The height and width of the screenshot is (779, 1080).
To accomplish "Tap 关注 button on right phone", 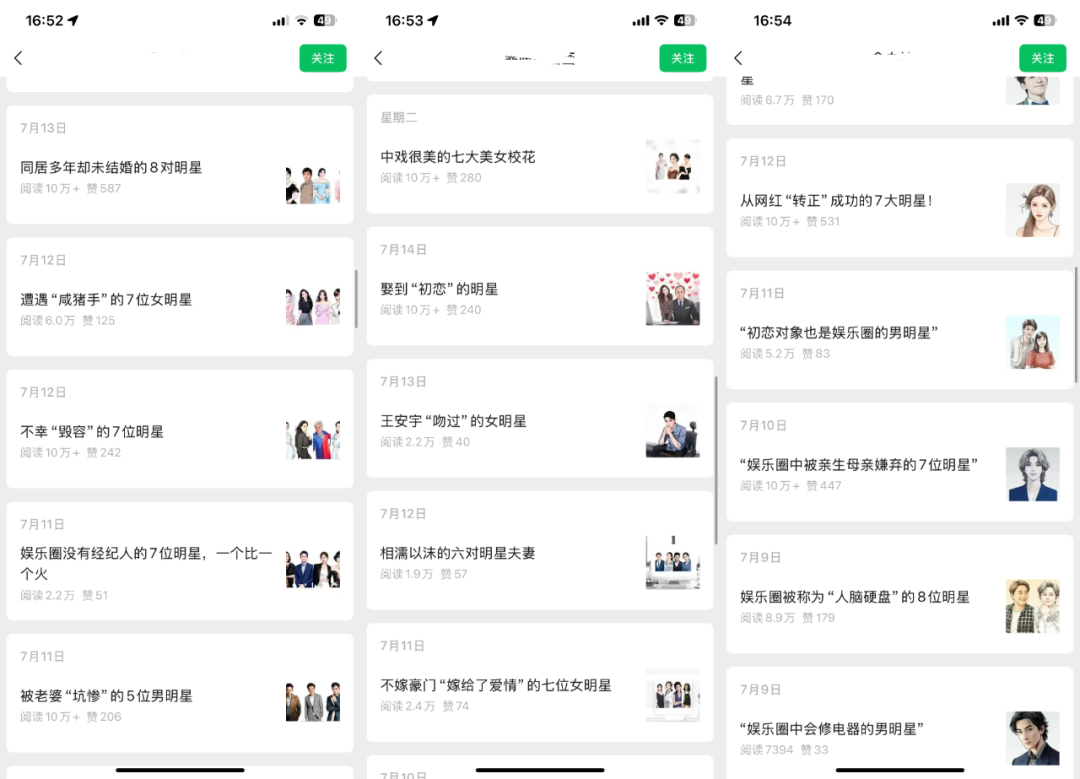I will click(1042, 59).
